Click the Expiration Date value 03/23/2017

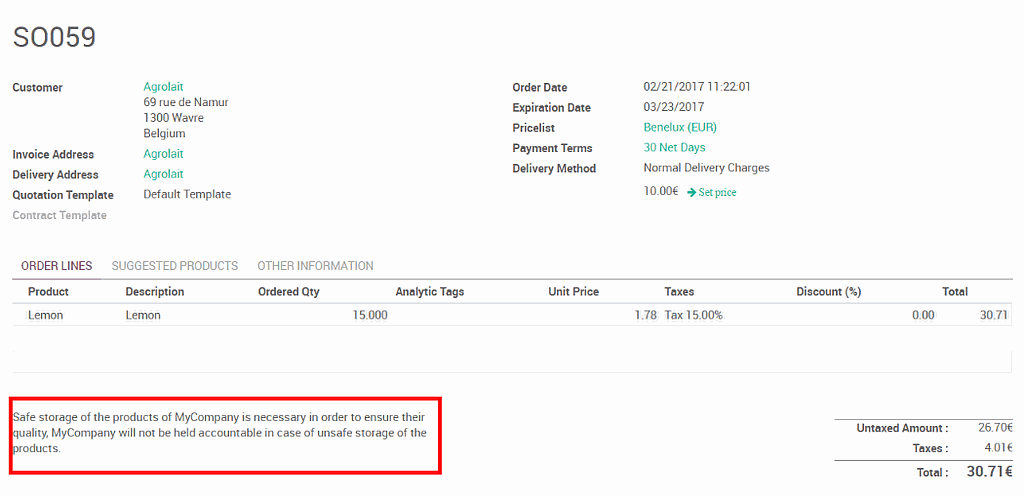673,107
